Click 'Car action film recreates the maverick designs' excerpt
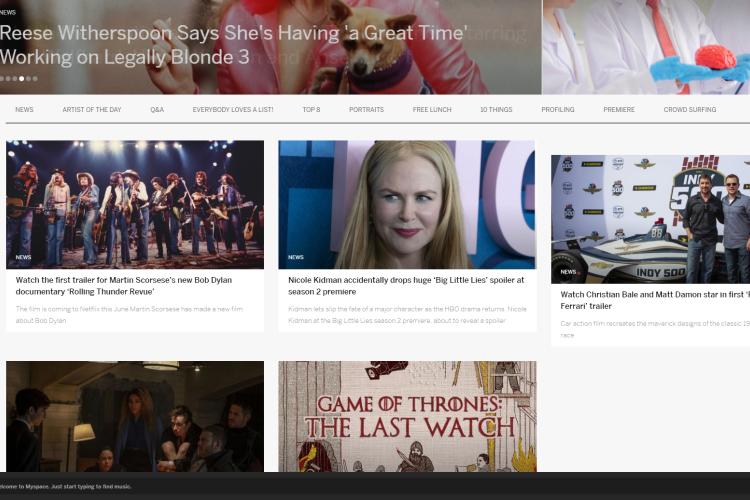The width and height of the screenshot is (750, 500). pos(655,329)
